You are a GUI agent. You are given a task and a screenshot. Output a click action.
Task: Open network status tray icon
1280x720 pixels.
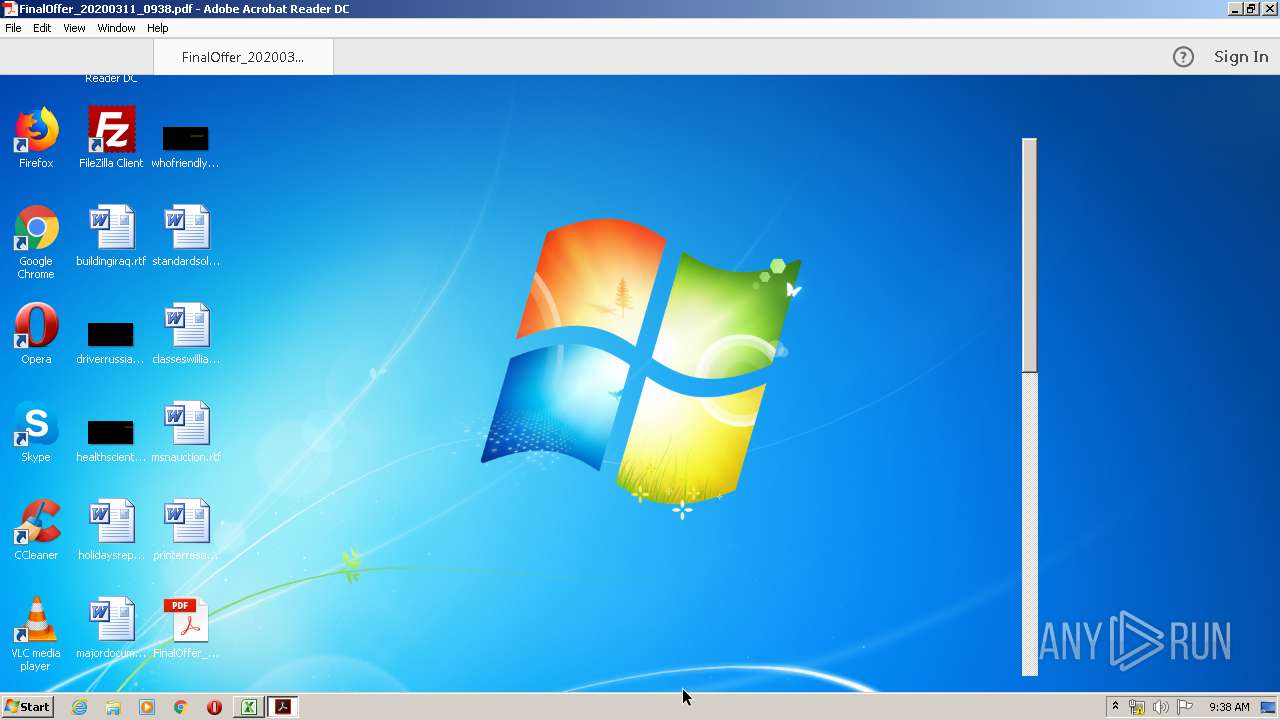1137,707
